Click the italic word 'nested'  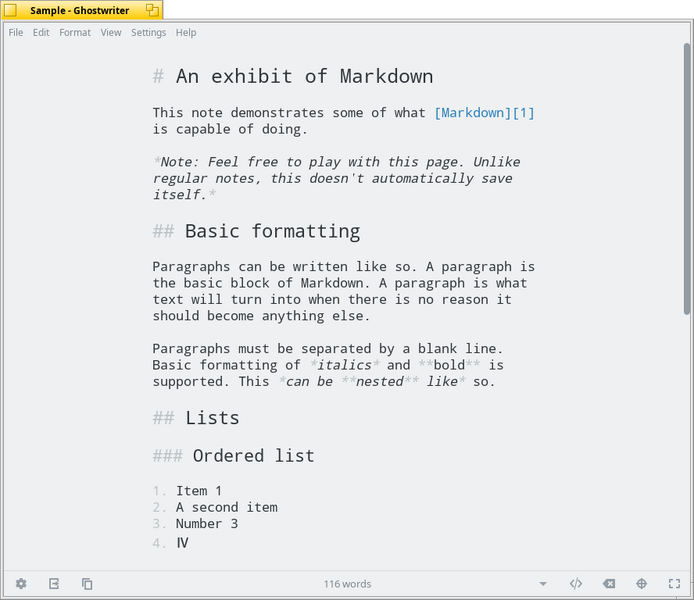(x=380, y=381)
